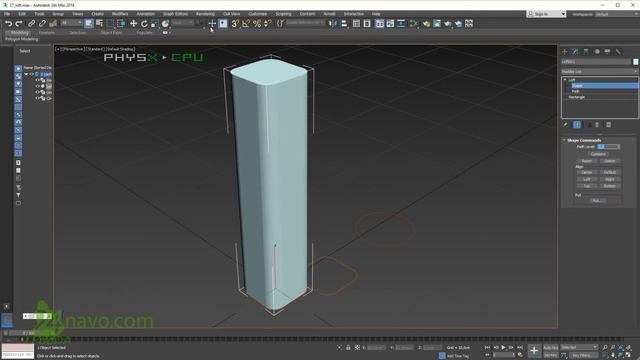Open the Default Shading viewport menu
The height and width of the screenshot is (360, 640).
tap(121, 49)
